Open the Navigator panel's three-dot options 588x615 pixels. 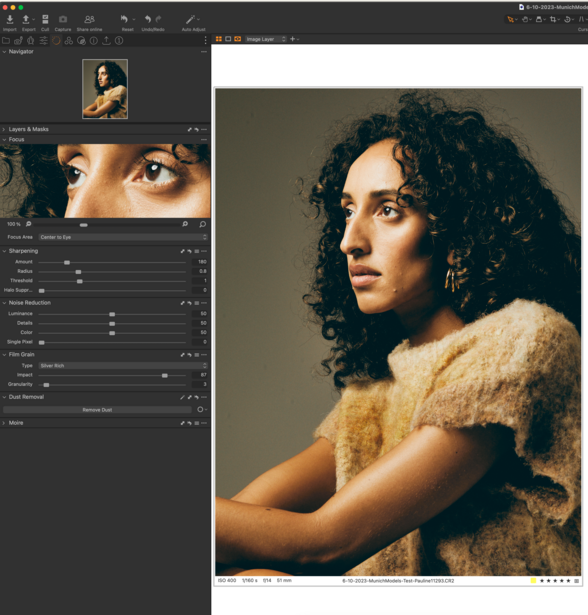[204, 52]
